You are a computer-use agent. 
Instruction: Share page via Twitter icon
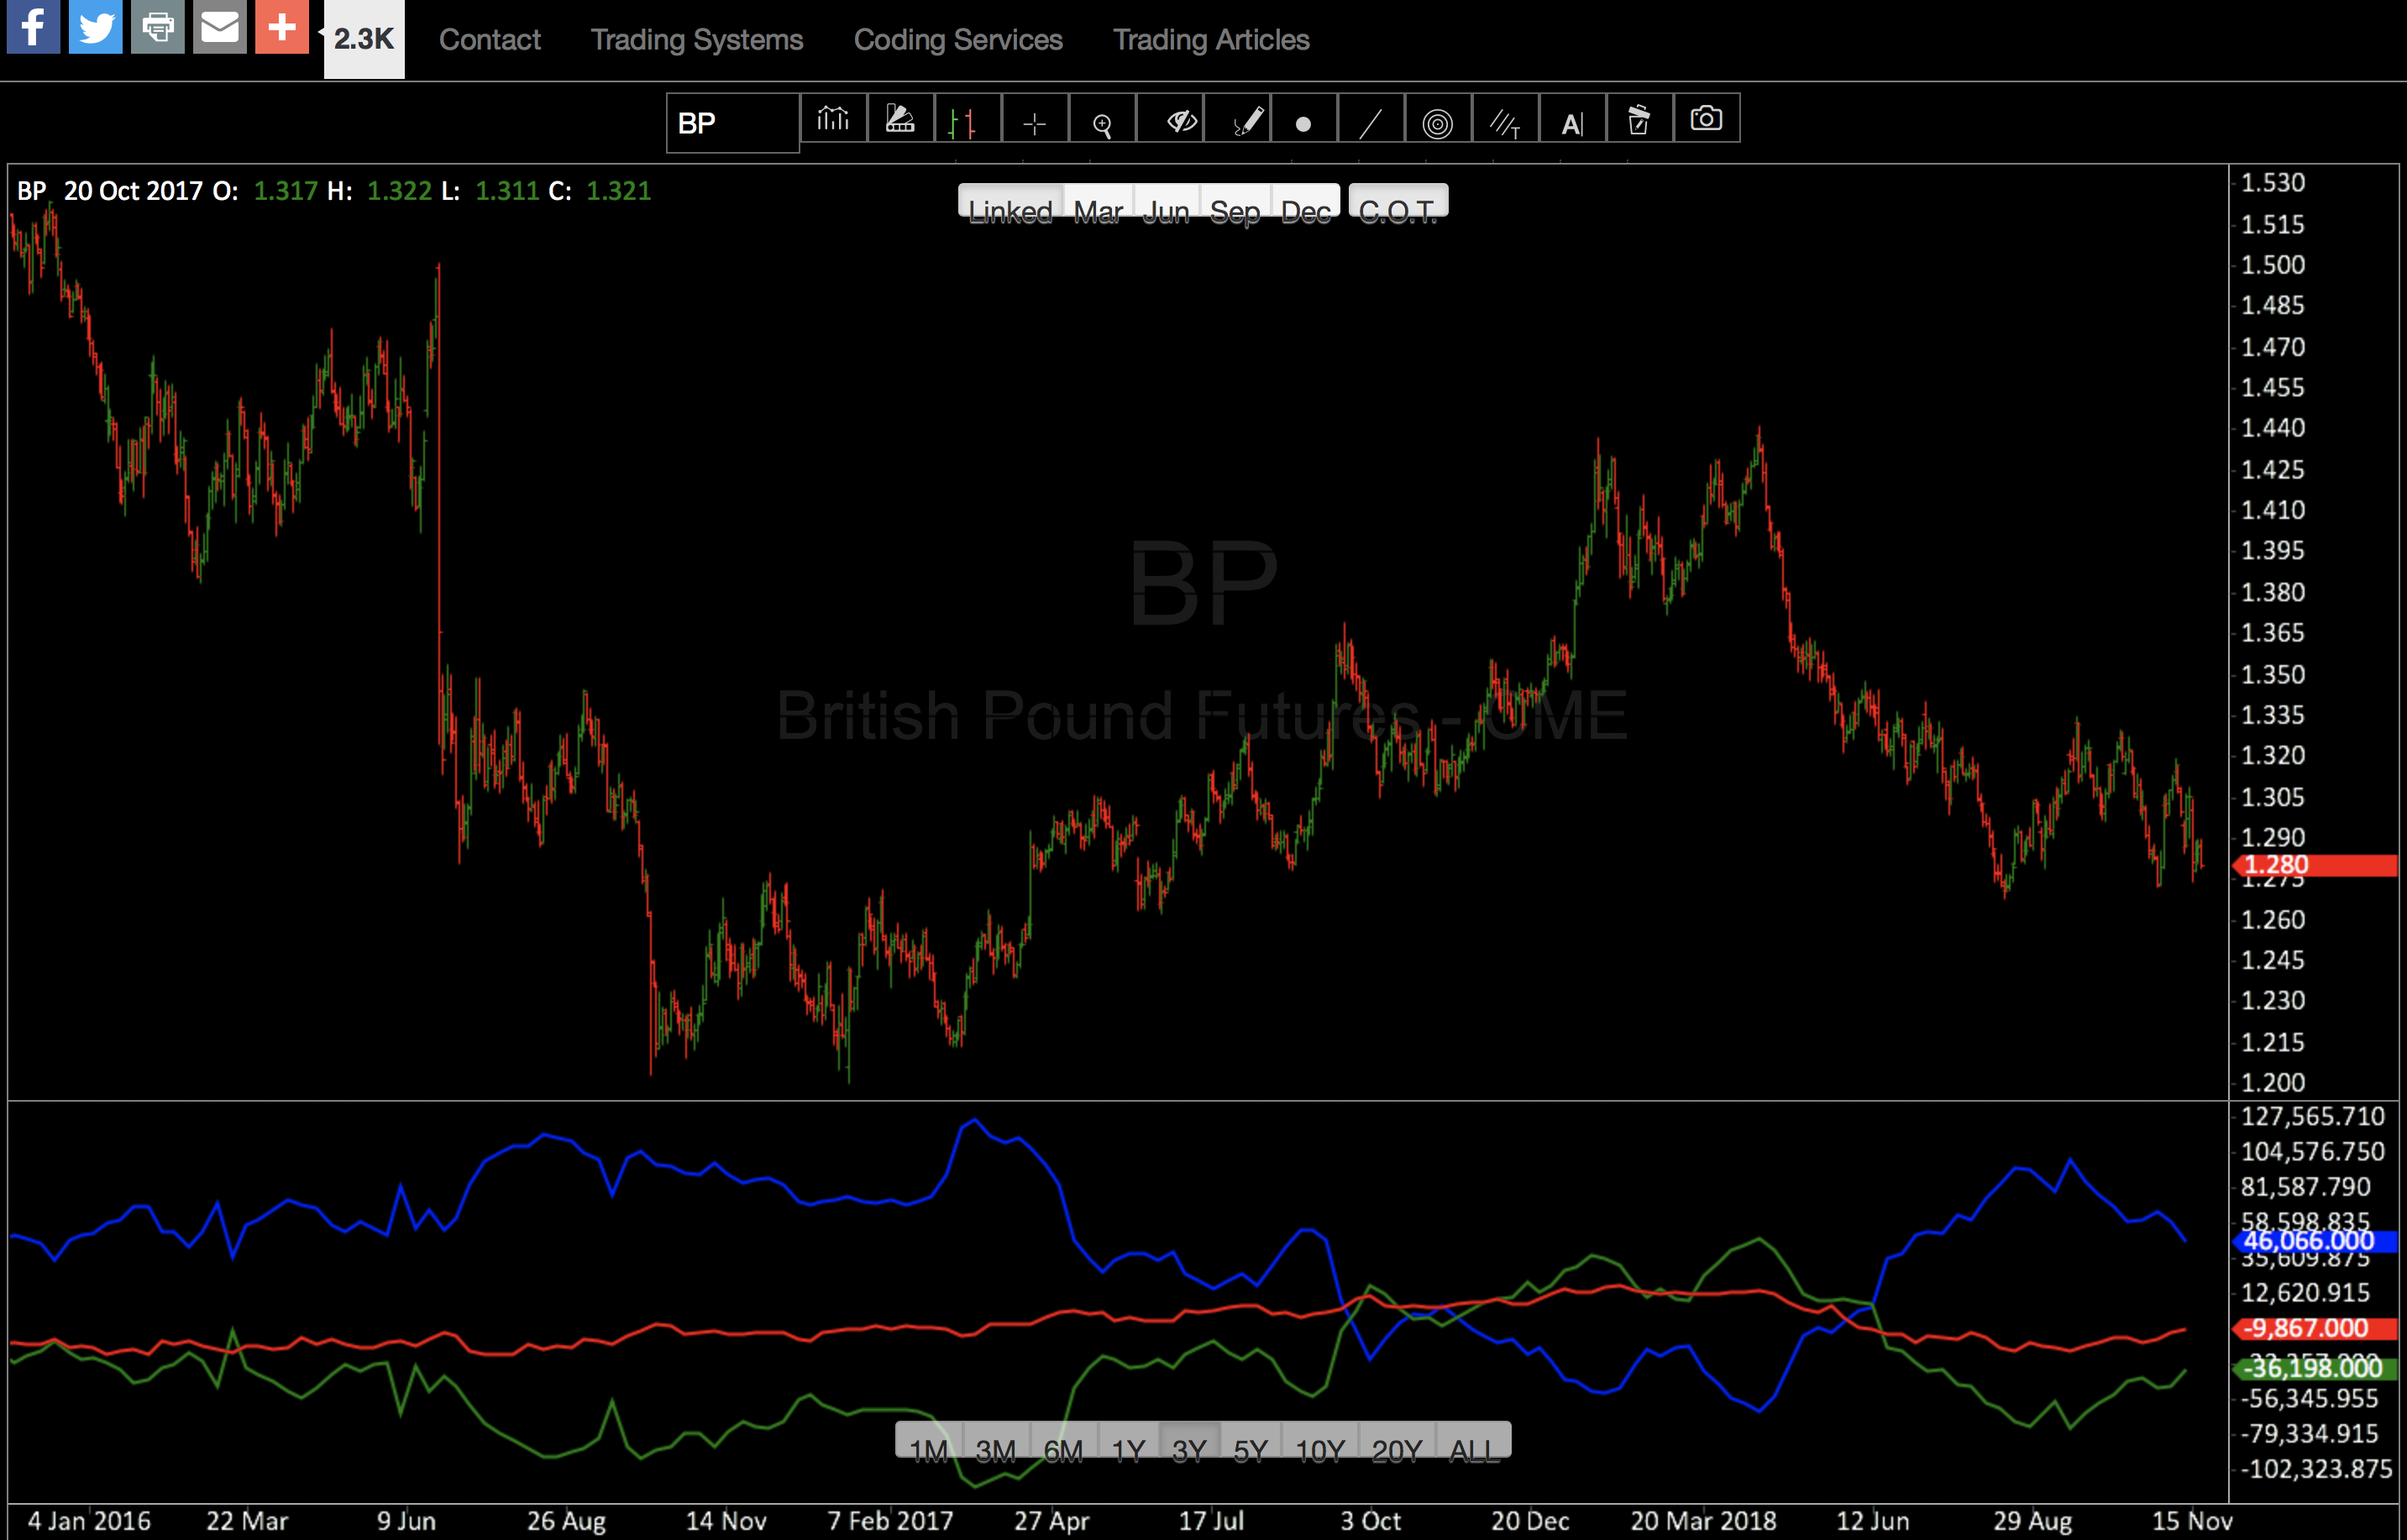pos(96,27)
